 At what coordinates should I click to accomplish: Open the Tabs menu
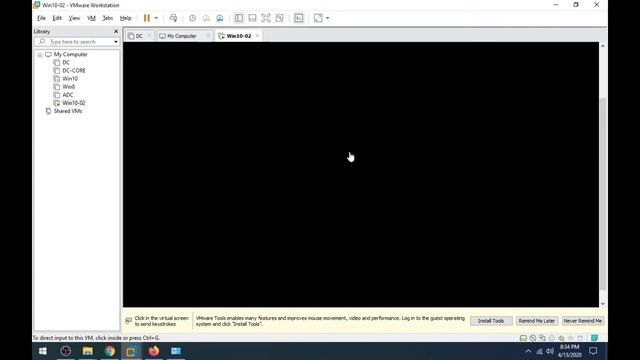click(107, 18)
